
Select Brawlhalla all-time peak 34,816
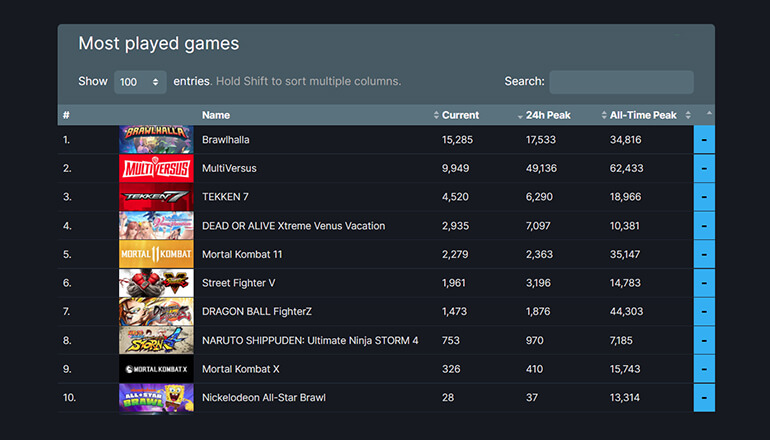tap(625, 140)
